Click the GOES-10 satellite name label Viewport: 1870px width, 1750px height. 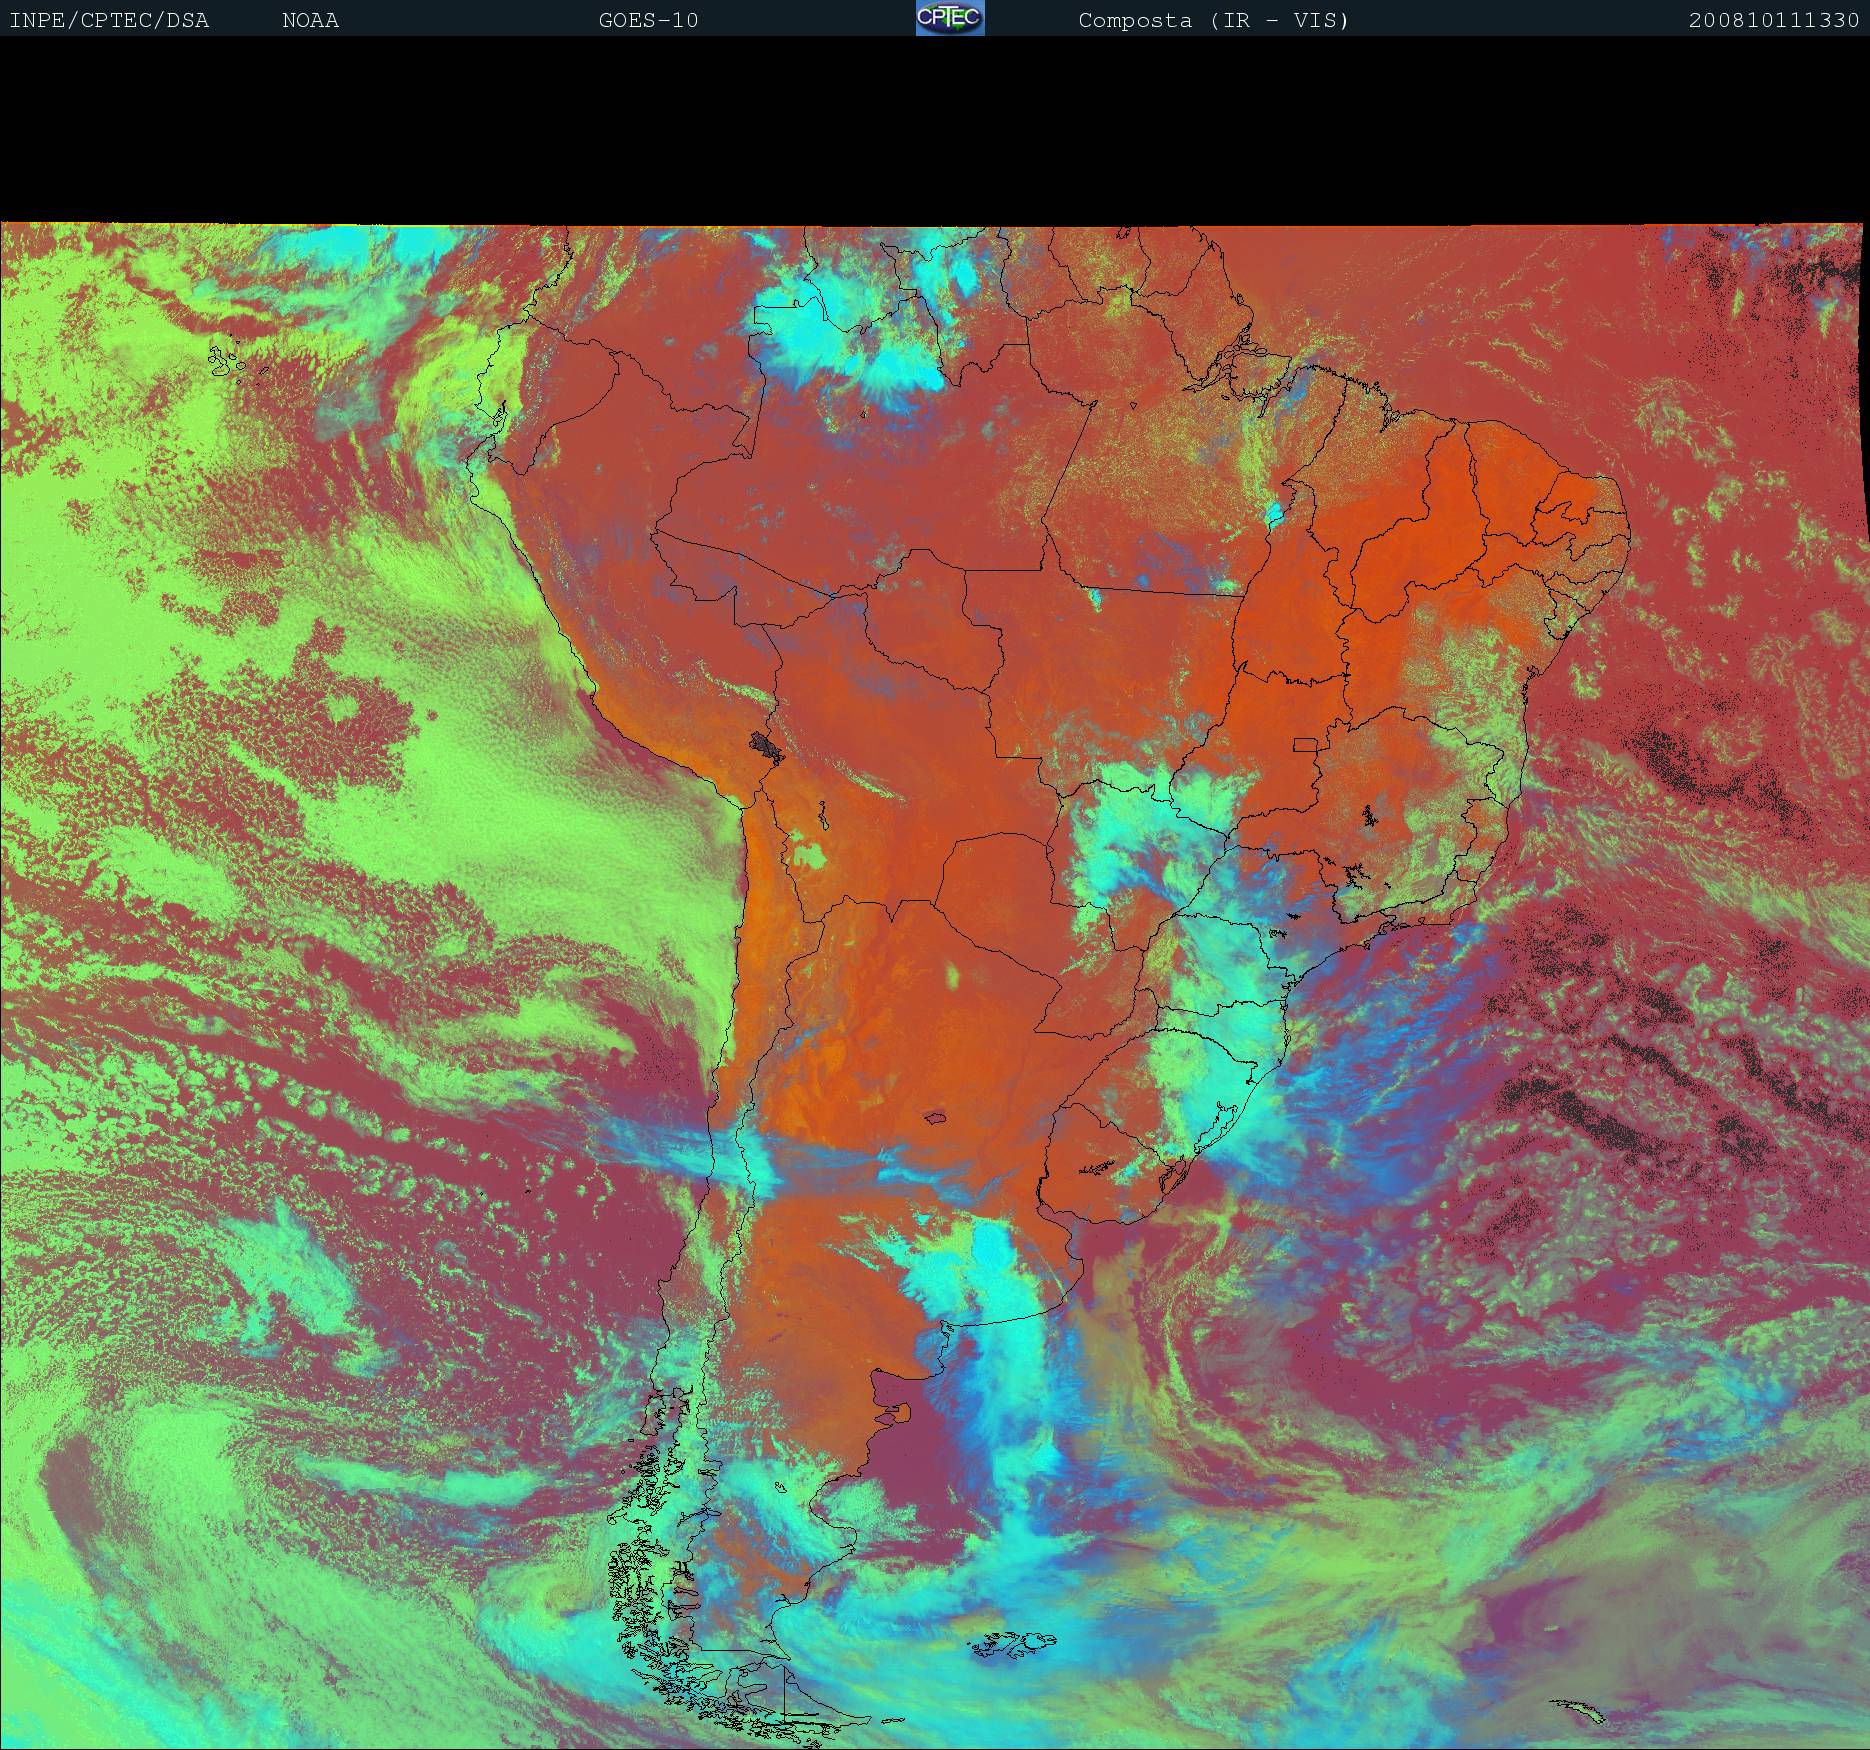648,21
